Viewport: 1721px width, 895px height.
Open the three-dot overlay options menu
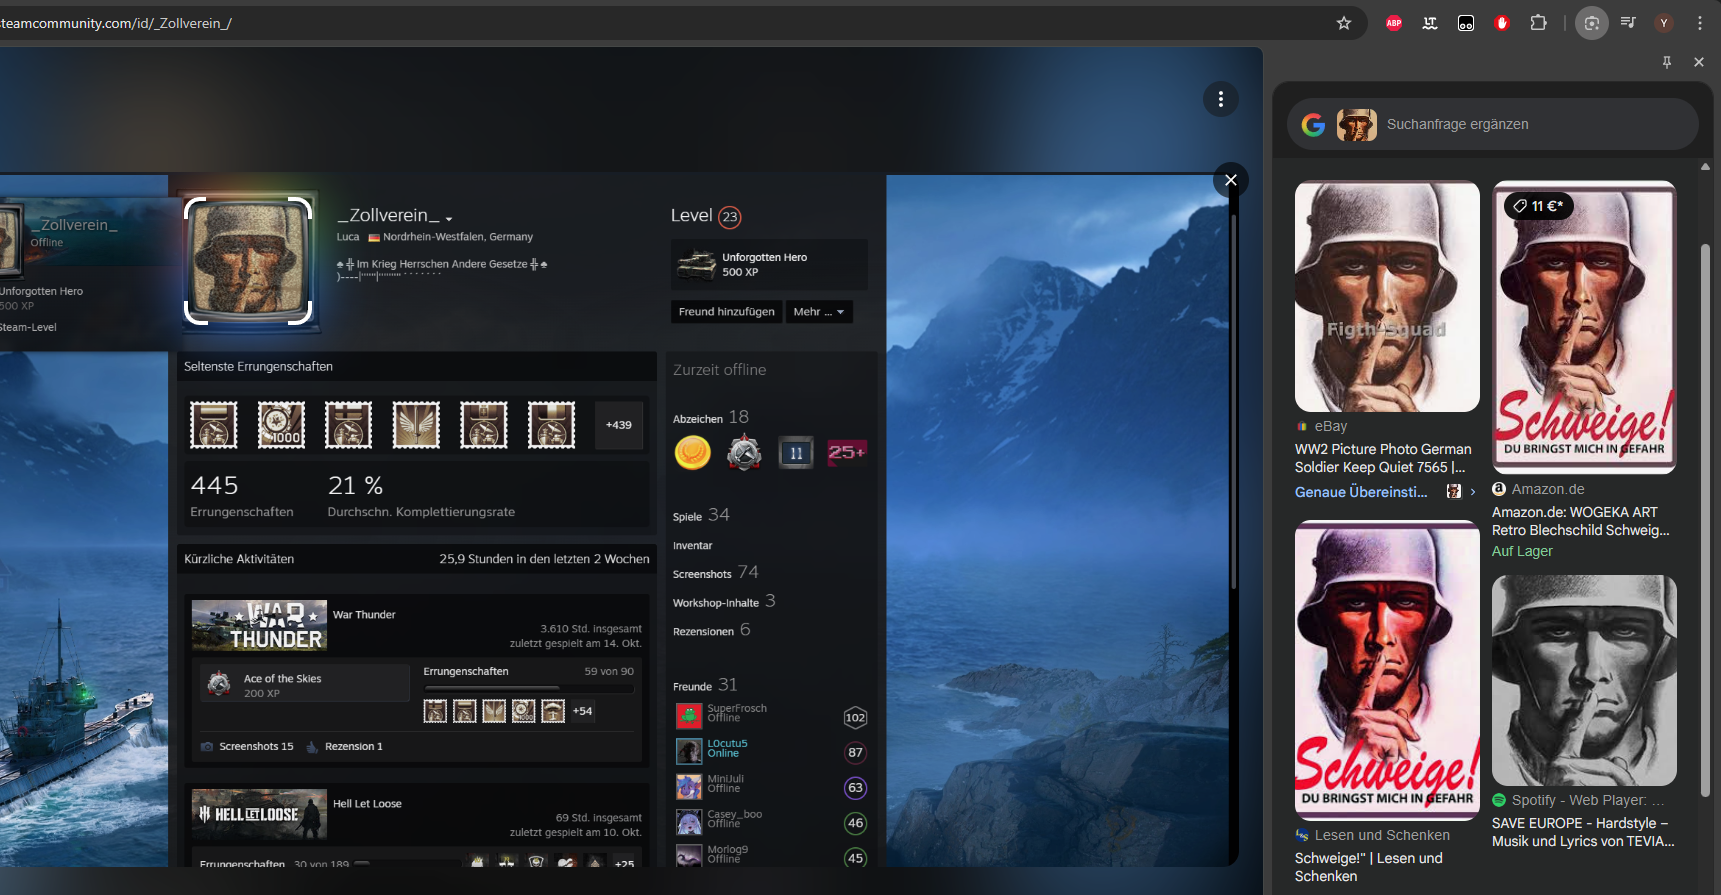coord(1220,99)
